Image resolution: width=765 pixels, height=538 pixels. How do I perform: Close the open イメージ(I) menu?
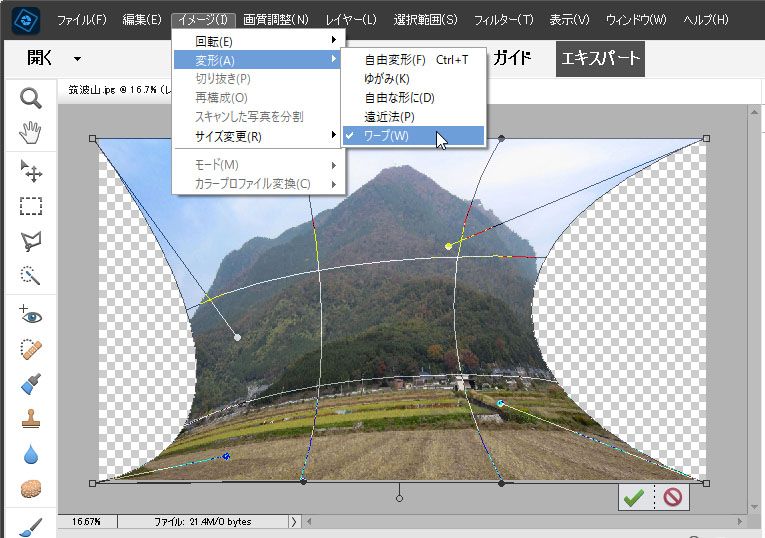(203, 20)
